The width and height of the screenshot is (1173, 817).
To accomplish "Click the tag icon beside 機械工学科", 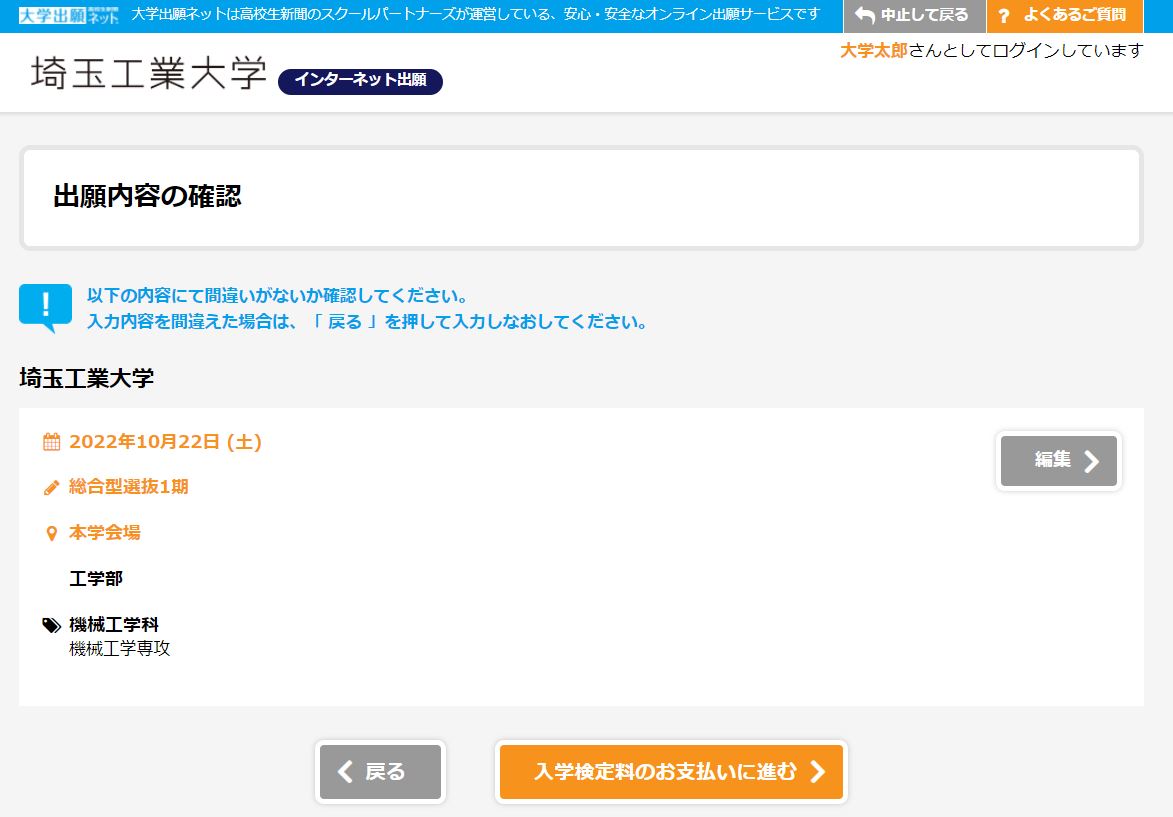I will (52, 625).
